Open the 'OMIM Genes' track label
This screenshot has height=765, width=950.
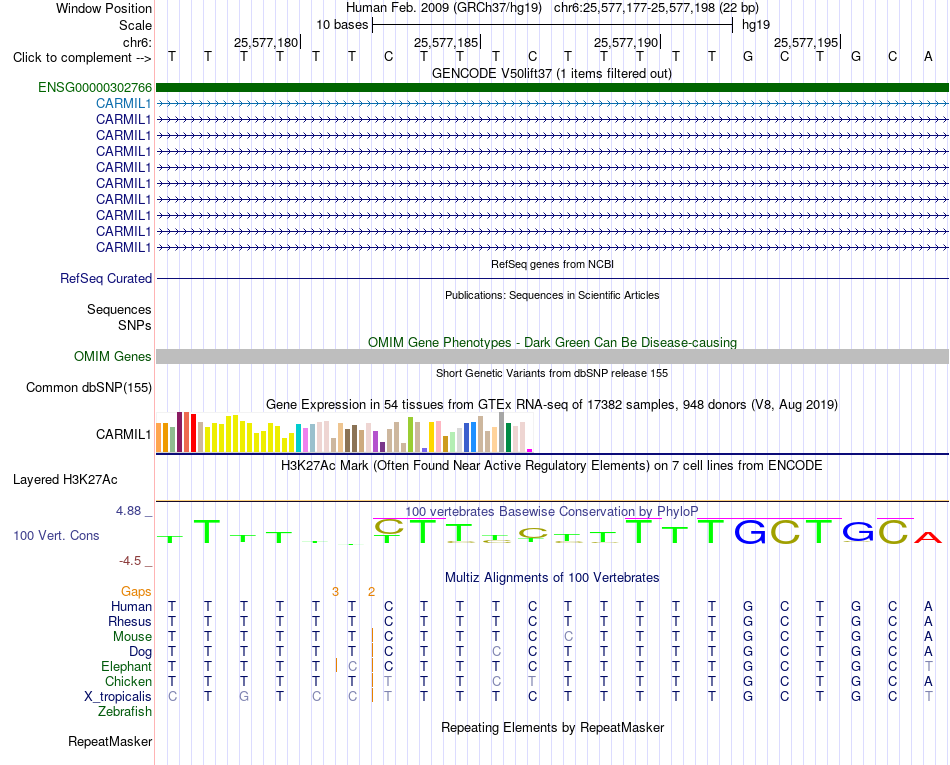(x=112, y=356)
